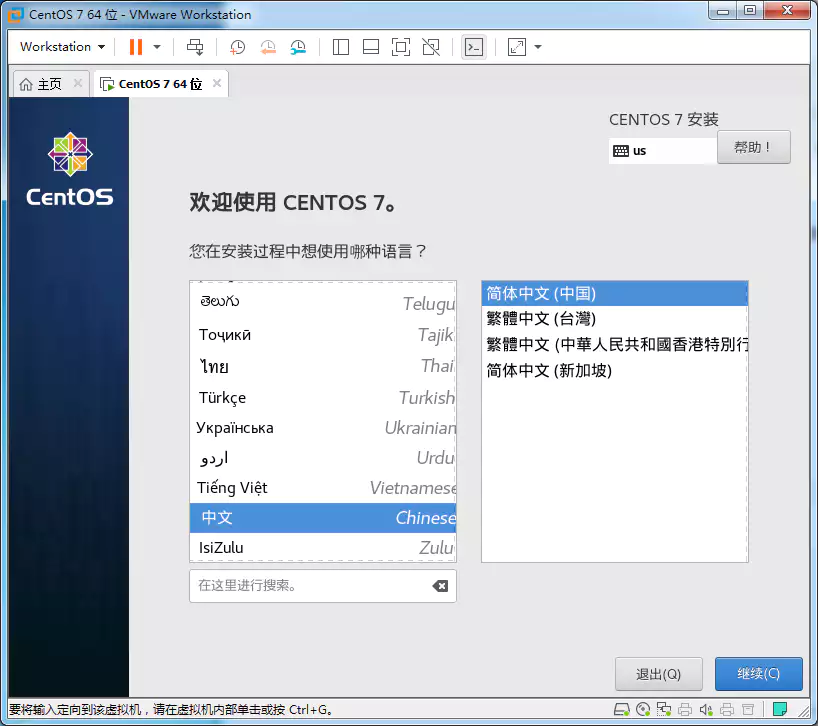Select the CentOS 7 64 位 tab
The height and width of the screenshot is (726, 818).
(x=155, y=83)
